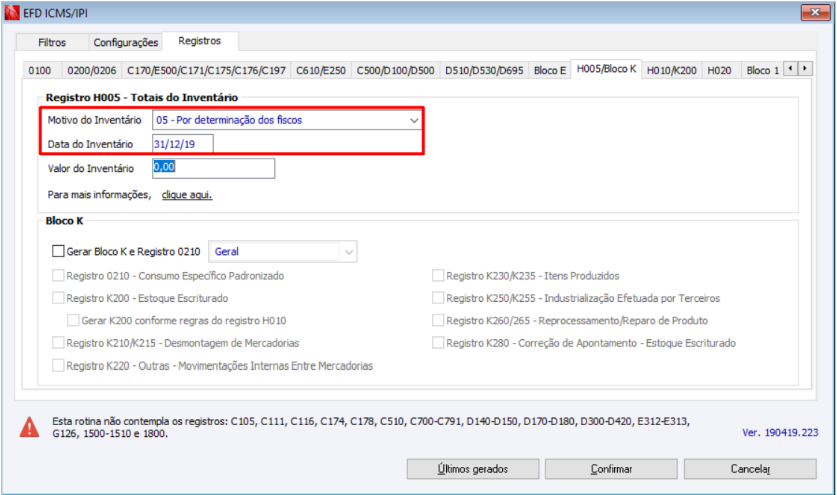Click the Data do Inventário date field
The width and height of the screenshot is (837, 495).
point(183,144)
